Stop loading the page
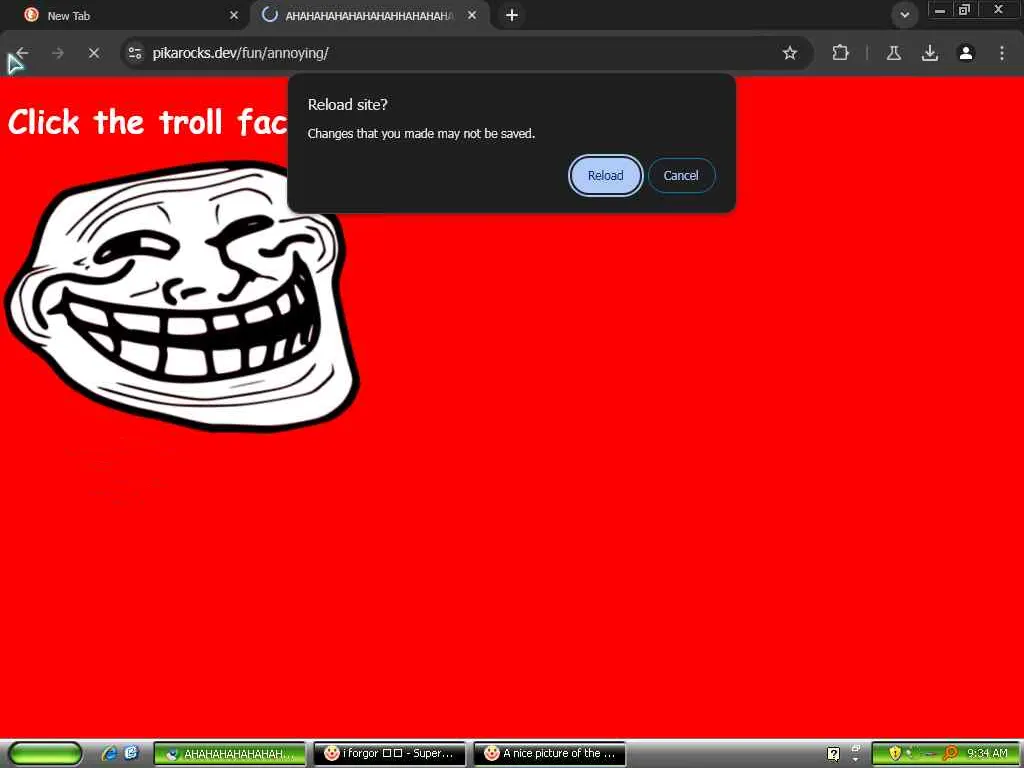This screenshot has width=1024, height=768. 94,53
